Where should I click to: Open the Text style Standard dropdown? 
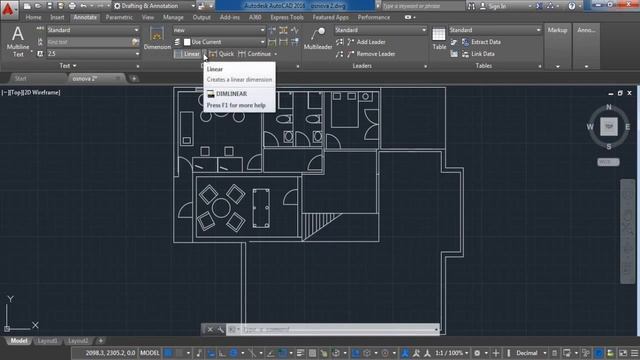point(93,30)
